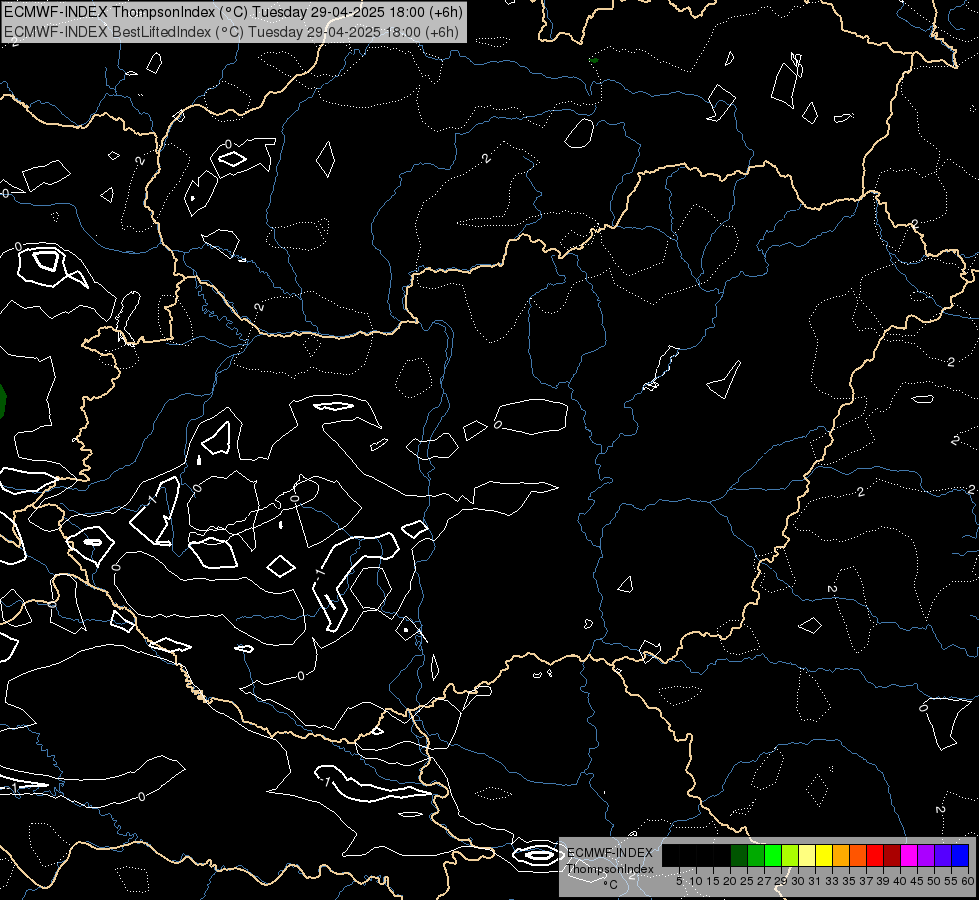Select the violet 50–55 legend swatch
The width and height of the screenshot is (979, 900).
tap(943, 855)
